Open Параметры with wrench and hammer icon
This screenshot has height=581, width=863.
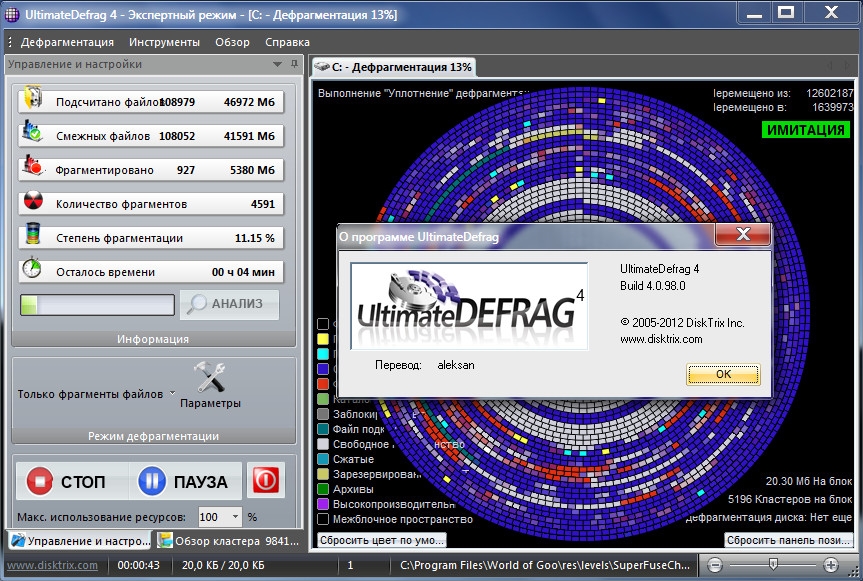[x=210, y=385]
